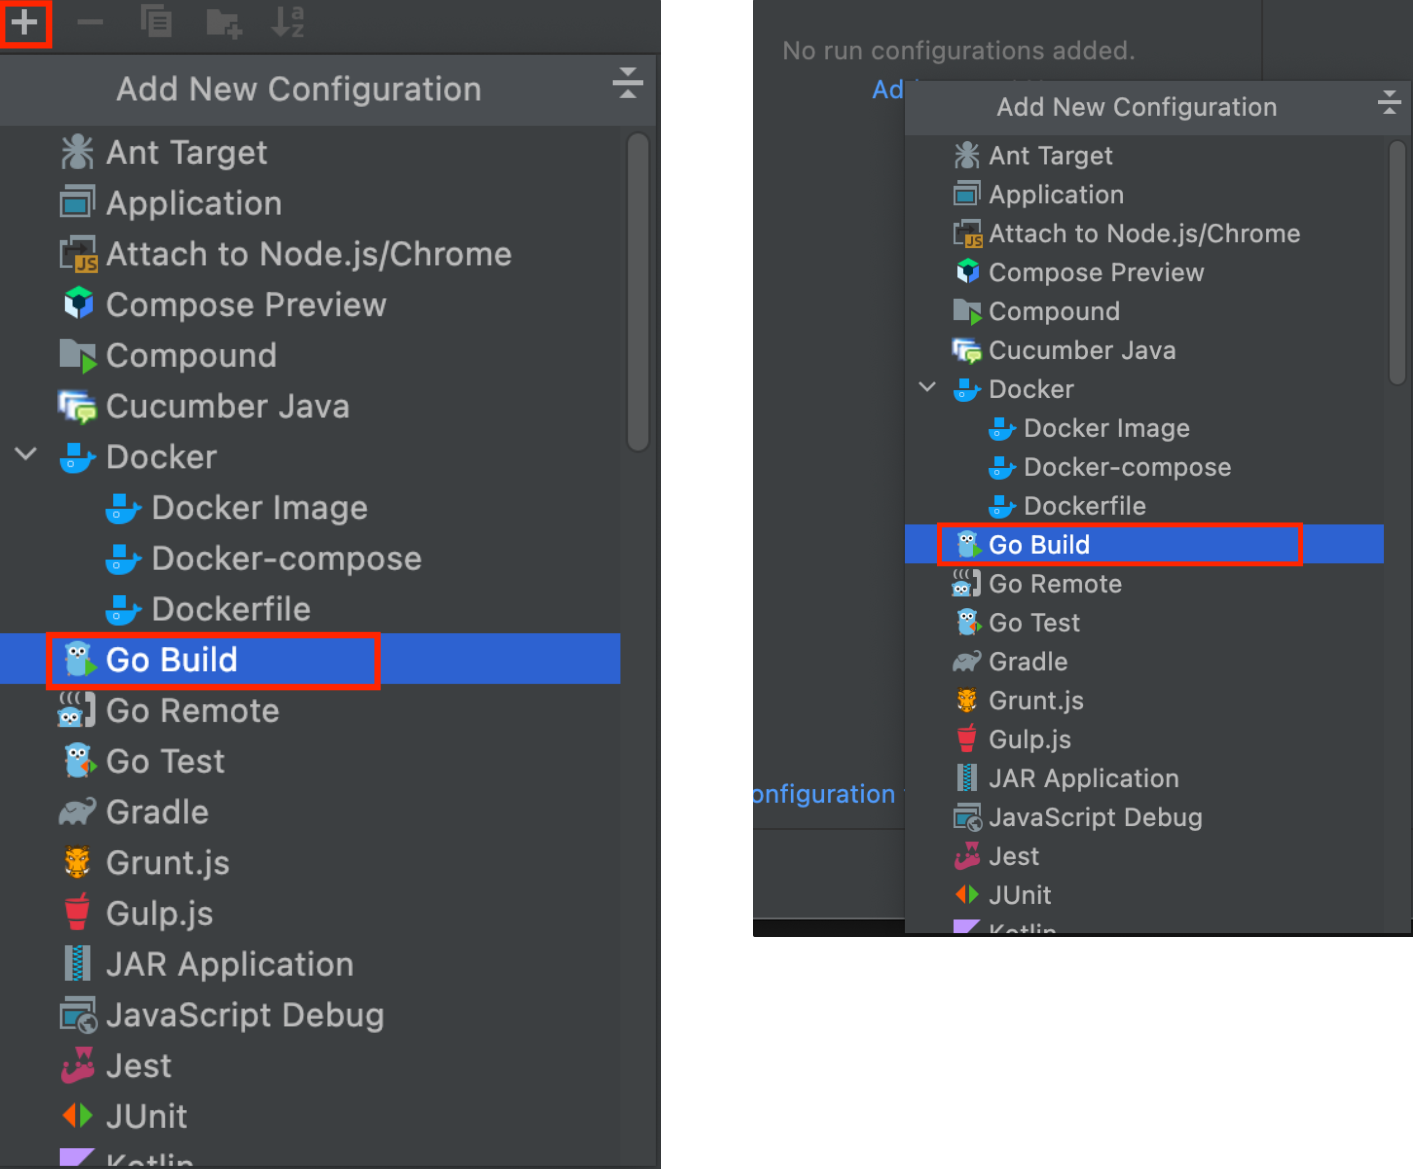Click JAR Application icon in left list

coord(77,964)
